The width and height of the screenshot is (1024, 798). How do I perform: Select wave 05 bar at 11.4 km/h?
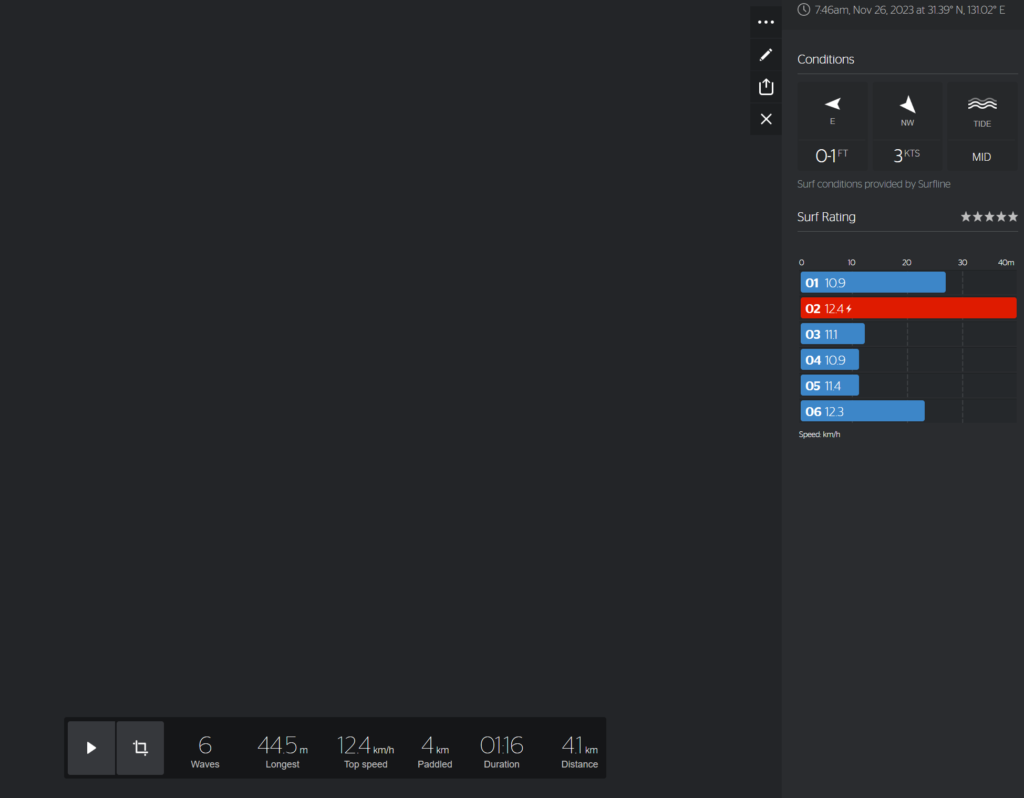(x=829, y=386)
